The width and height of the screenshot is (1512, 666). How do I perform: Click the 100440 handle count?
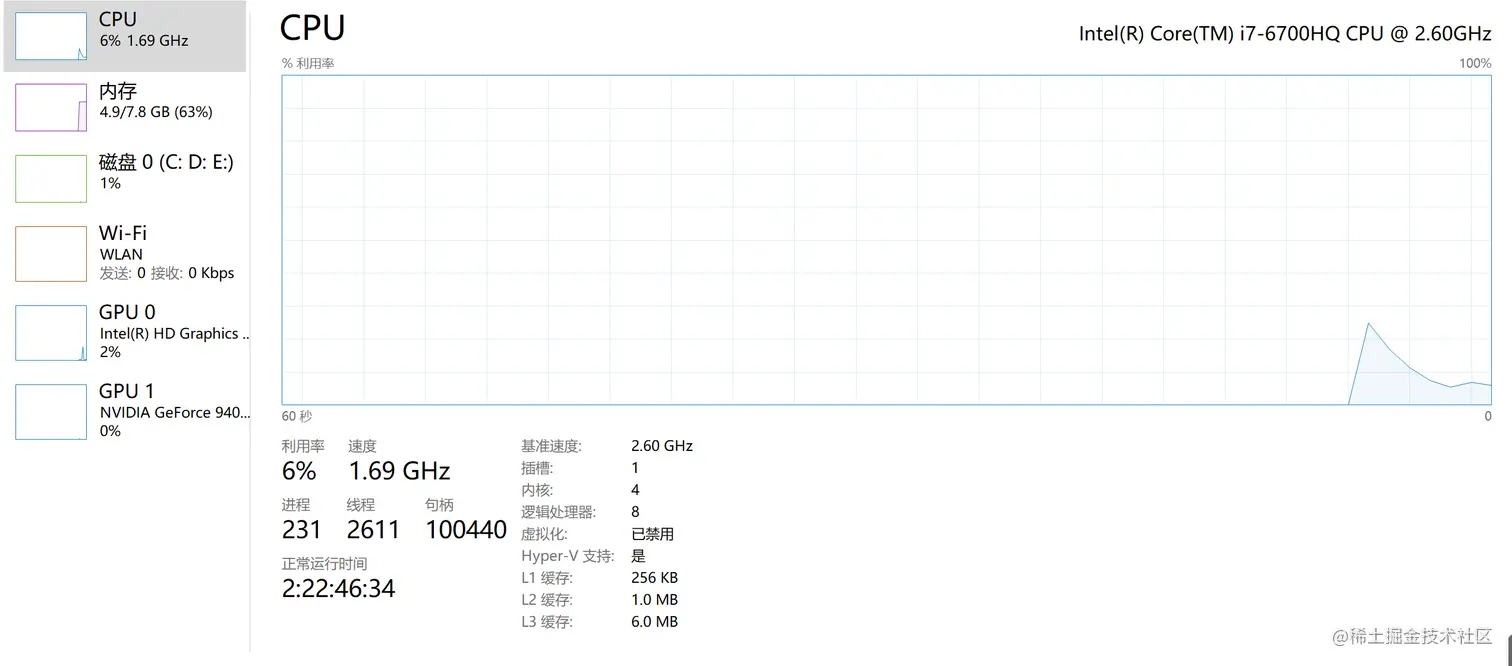pyautogui.click(x=466, y=530)
